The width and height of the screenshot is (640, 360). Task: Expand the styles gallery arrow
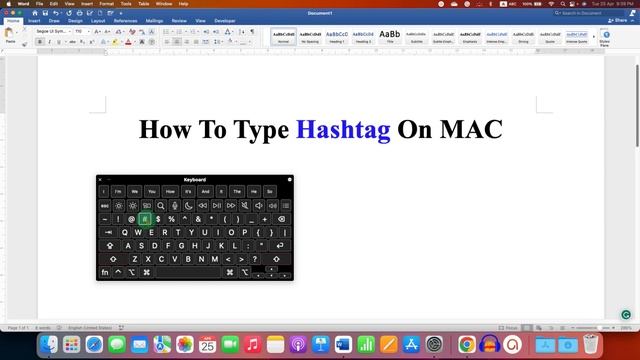click(594, 37)
